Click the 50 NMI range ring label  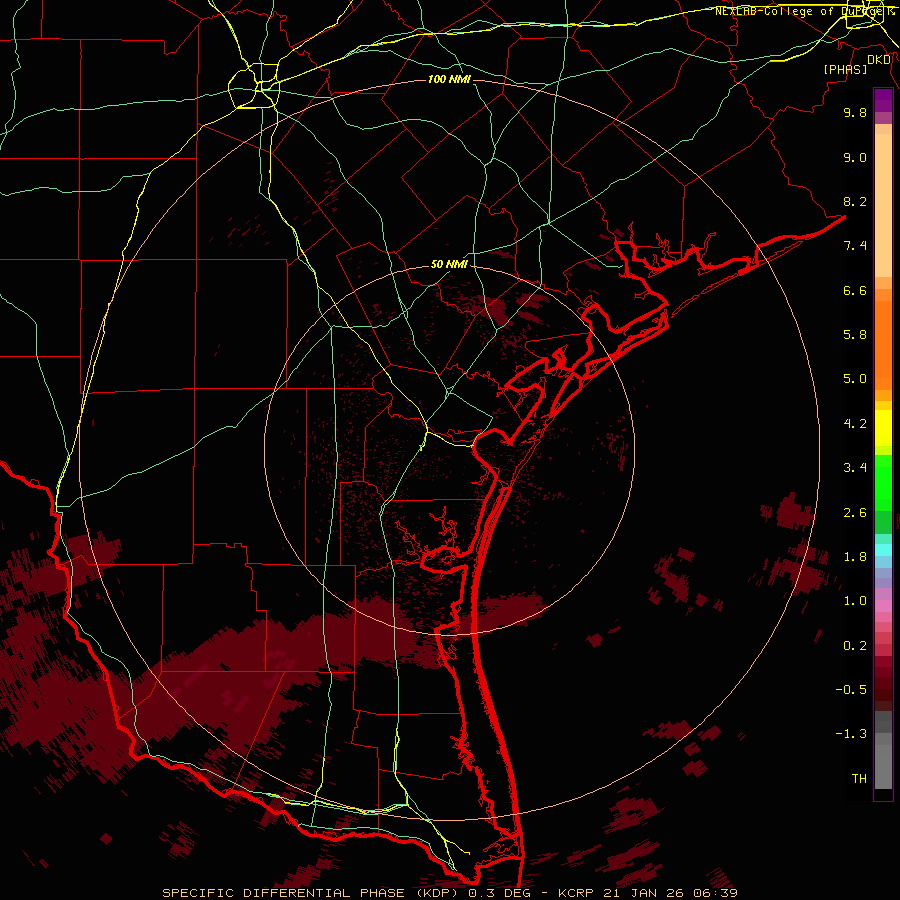click(x=449, y=265)
